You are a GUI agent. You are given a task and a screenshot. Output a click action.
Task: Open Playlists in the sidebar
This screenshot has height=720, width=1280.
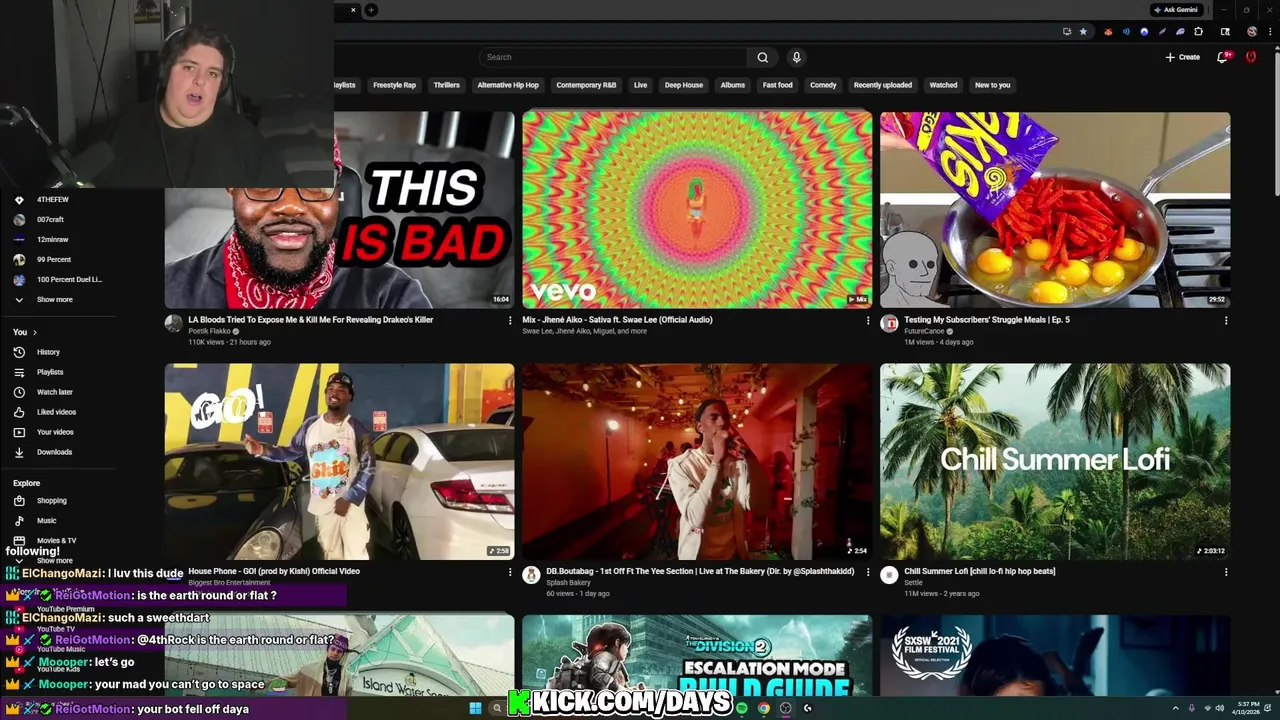tap(50, 372)
